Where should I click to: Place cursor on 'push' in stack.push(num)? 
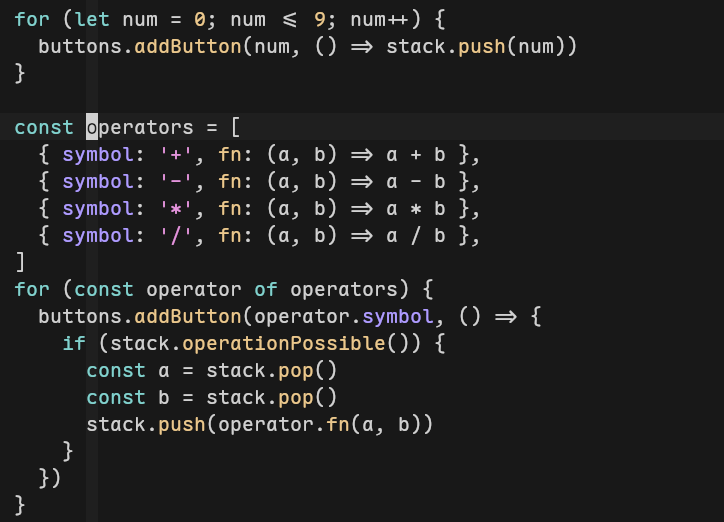(482, 46)
